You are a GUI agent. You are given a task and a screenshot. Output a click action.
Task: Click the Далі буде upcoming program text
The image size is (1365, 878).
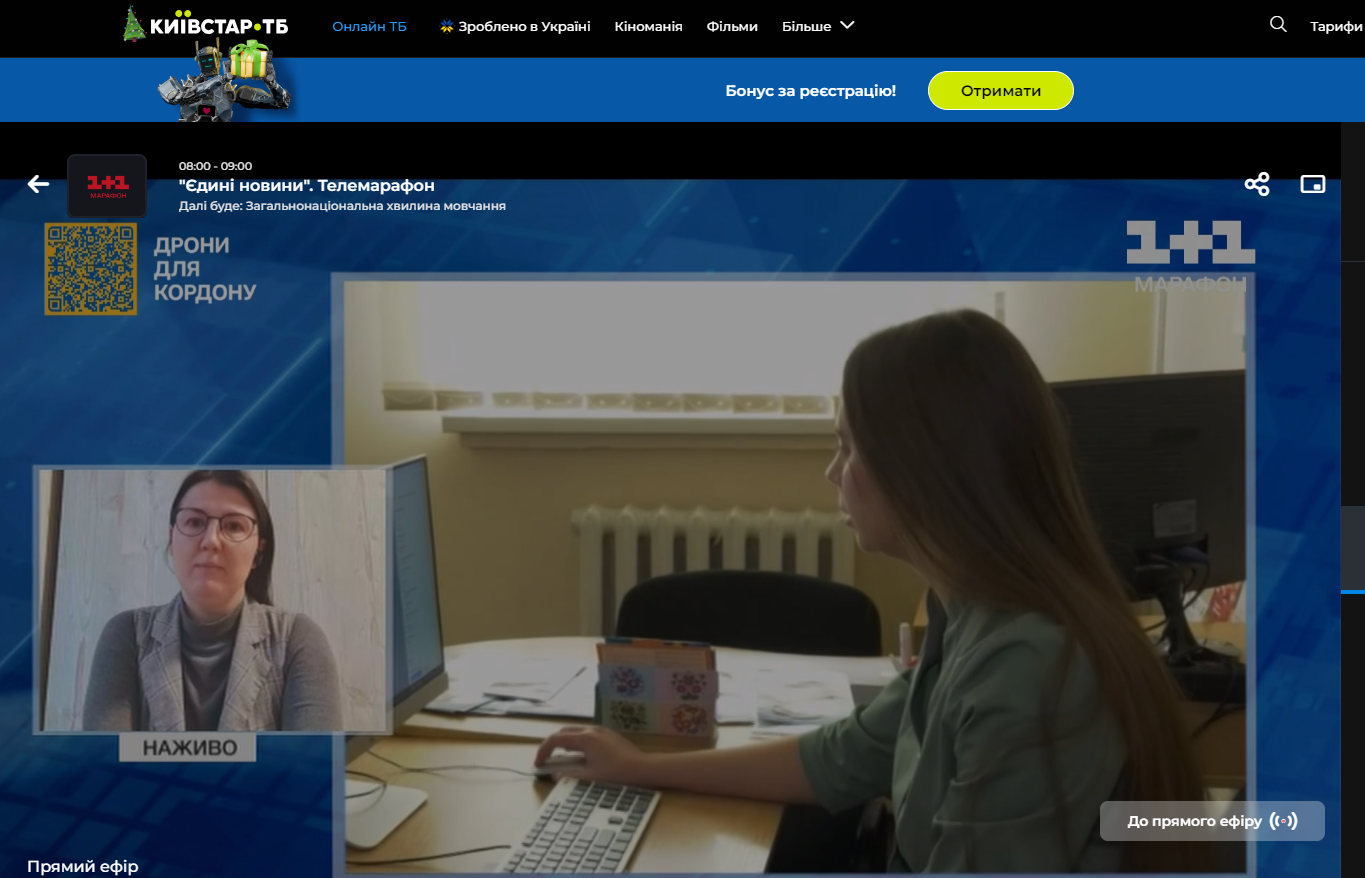click(x=342, y=206)
